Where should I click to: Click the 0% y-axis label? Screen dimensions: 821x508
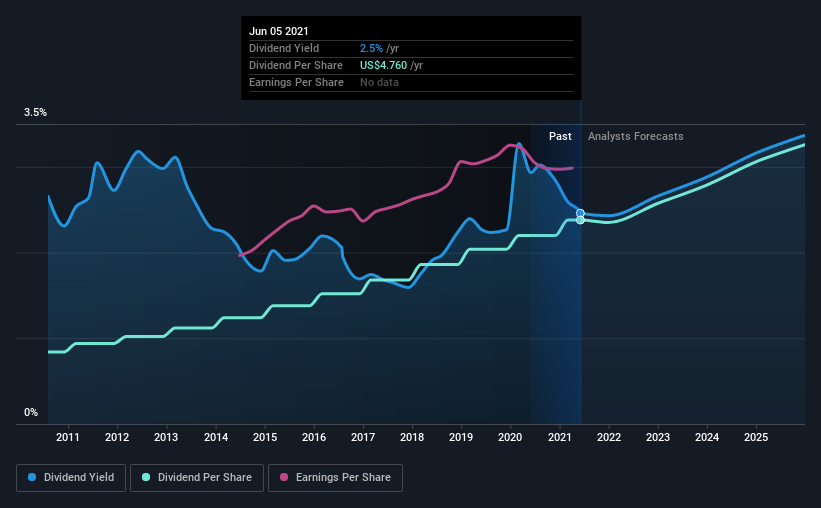(31, 413)
